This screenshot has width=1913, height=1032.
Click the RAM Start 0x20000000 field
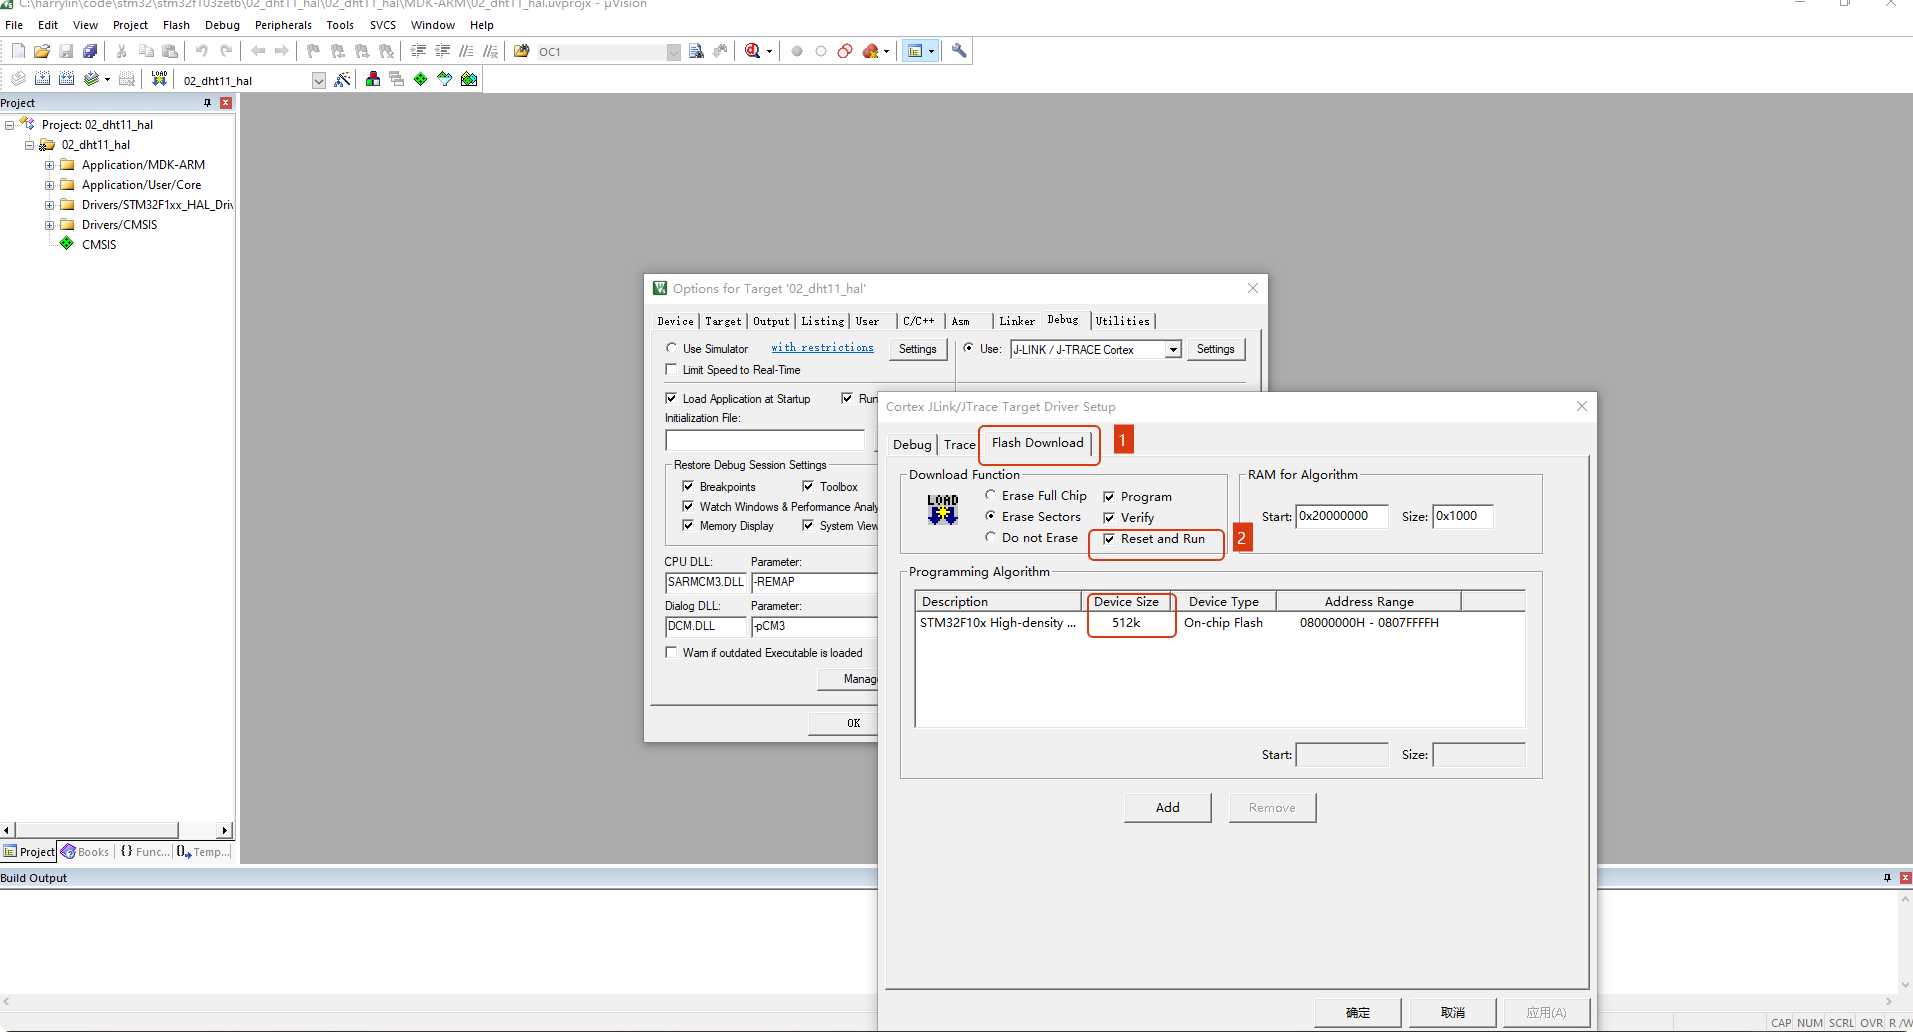click(x=1341, y=516)
